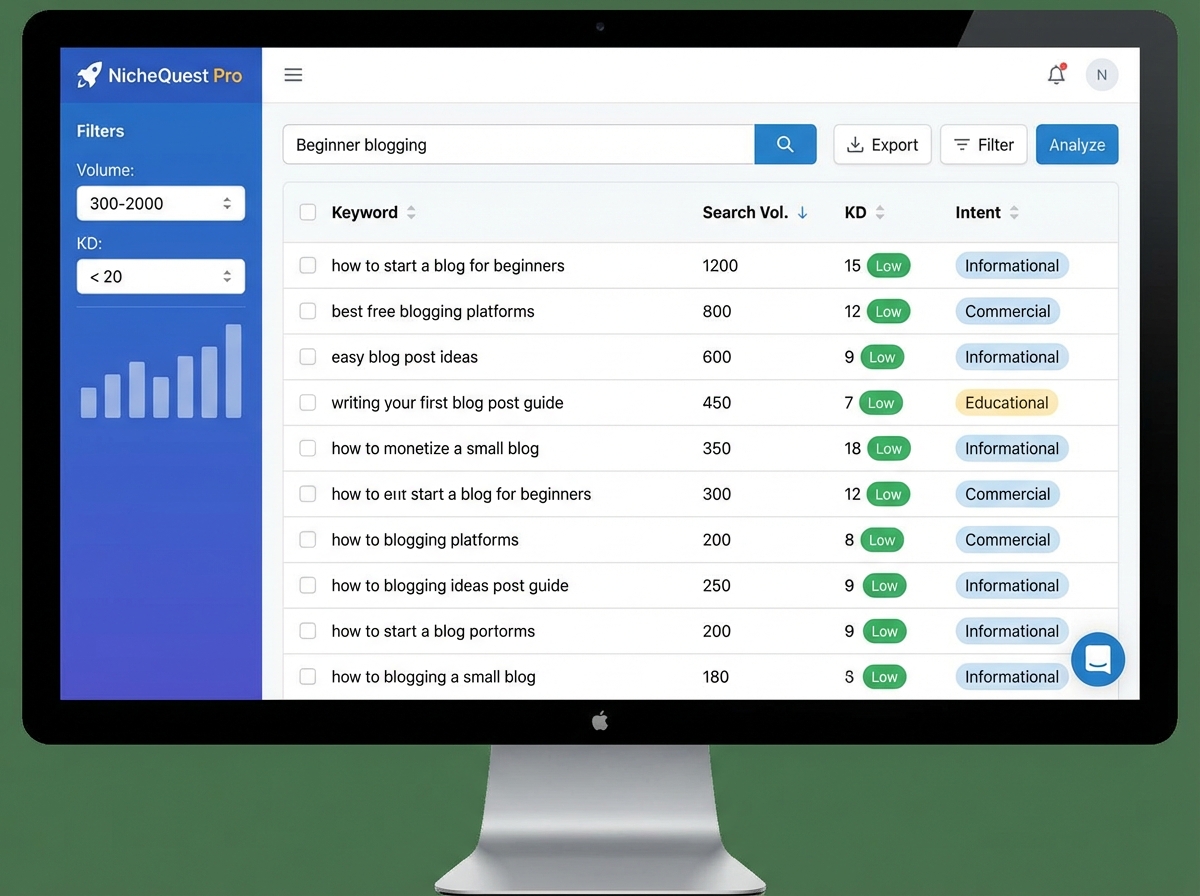This screenshot has height=896, width=1200.
Task: Click the Analyze button
Action: [1077, 144]
